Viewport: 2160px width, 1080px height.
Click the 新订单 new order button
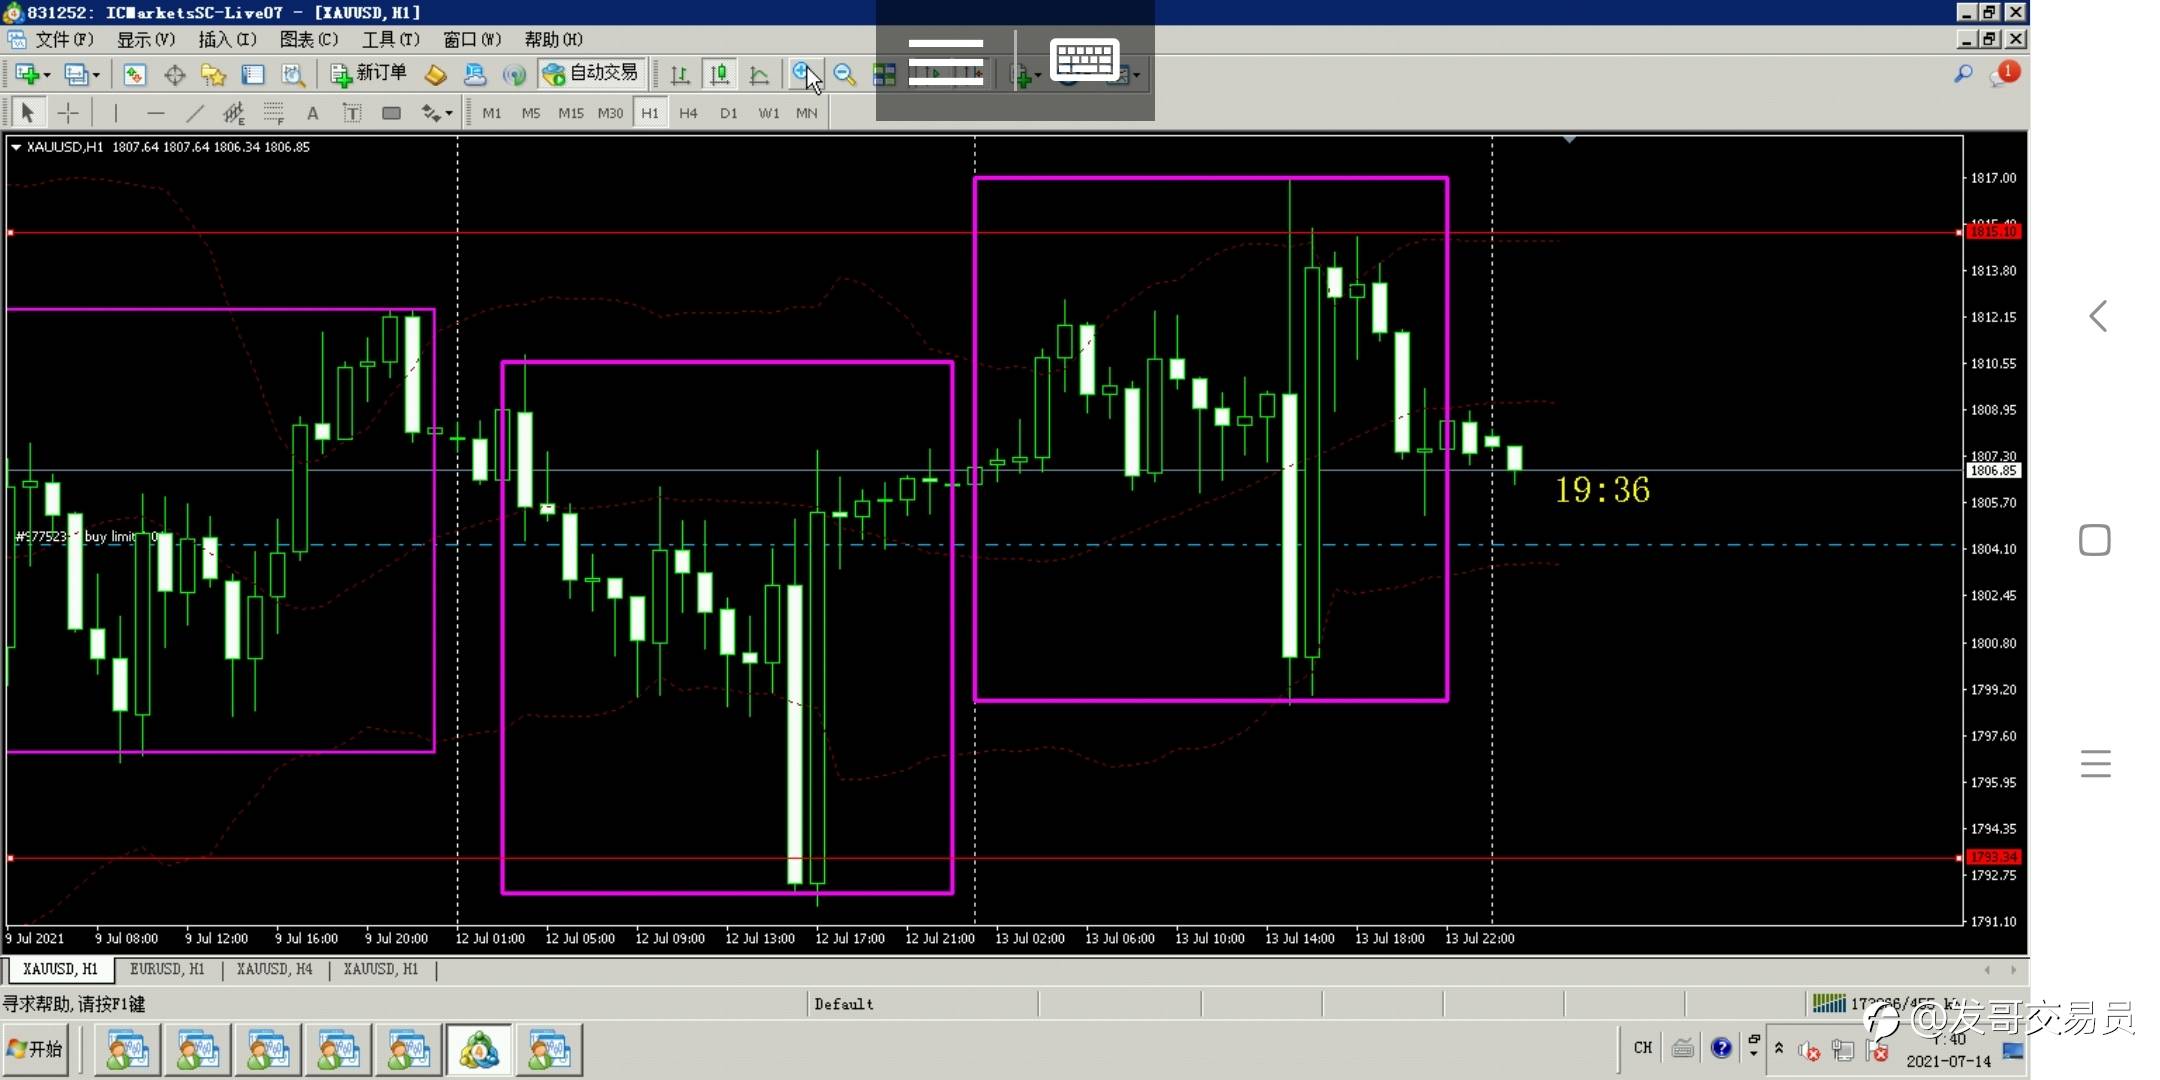[369, 73]
